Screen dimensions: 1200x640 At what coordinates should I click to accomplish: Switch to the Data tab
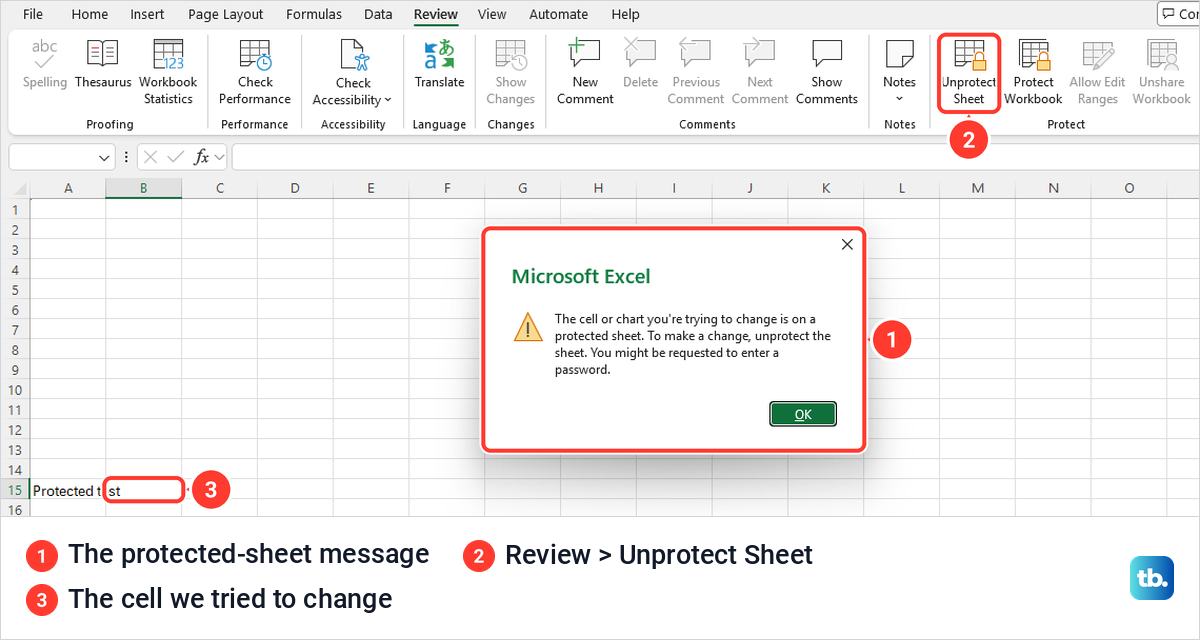378,14
